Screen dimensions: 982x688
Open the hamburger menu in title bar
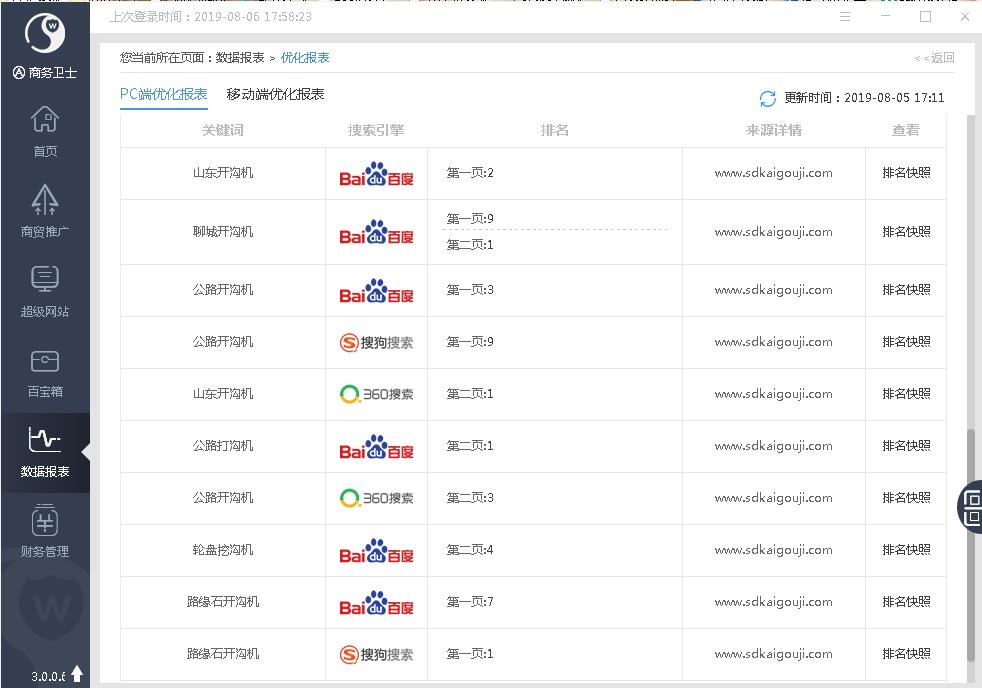point(845,17)
